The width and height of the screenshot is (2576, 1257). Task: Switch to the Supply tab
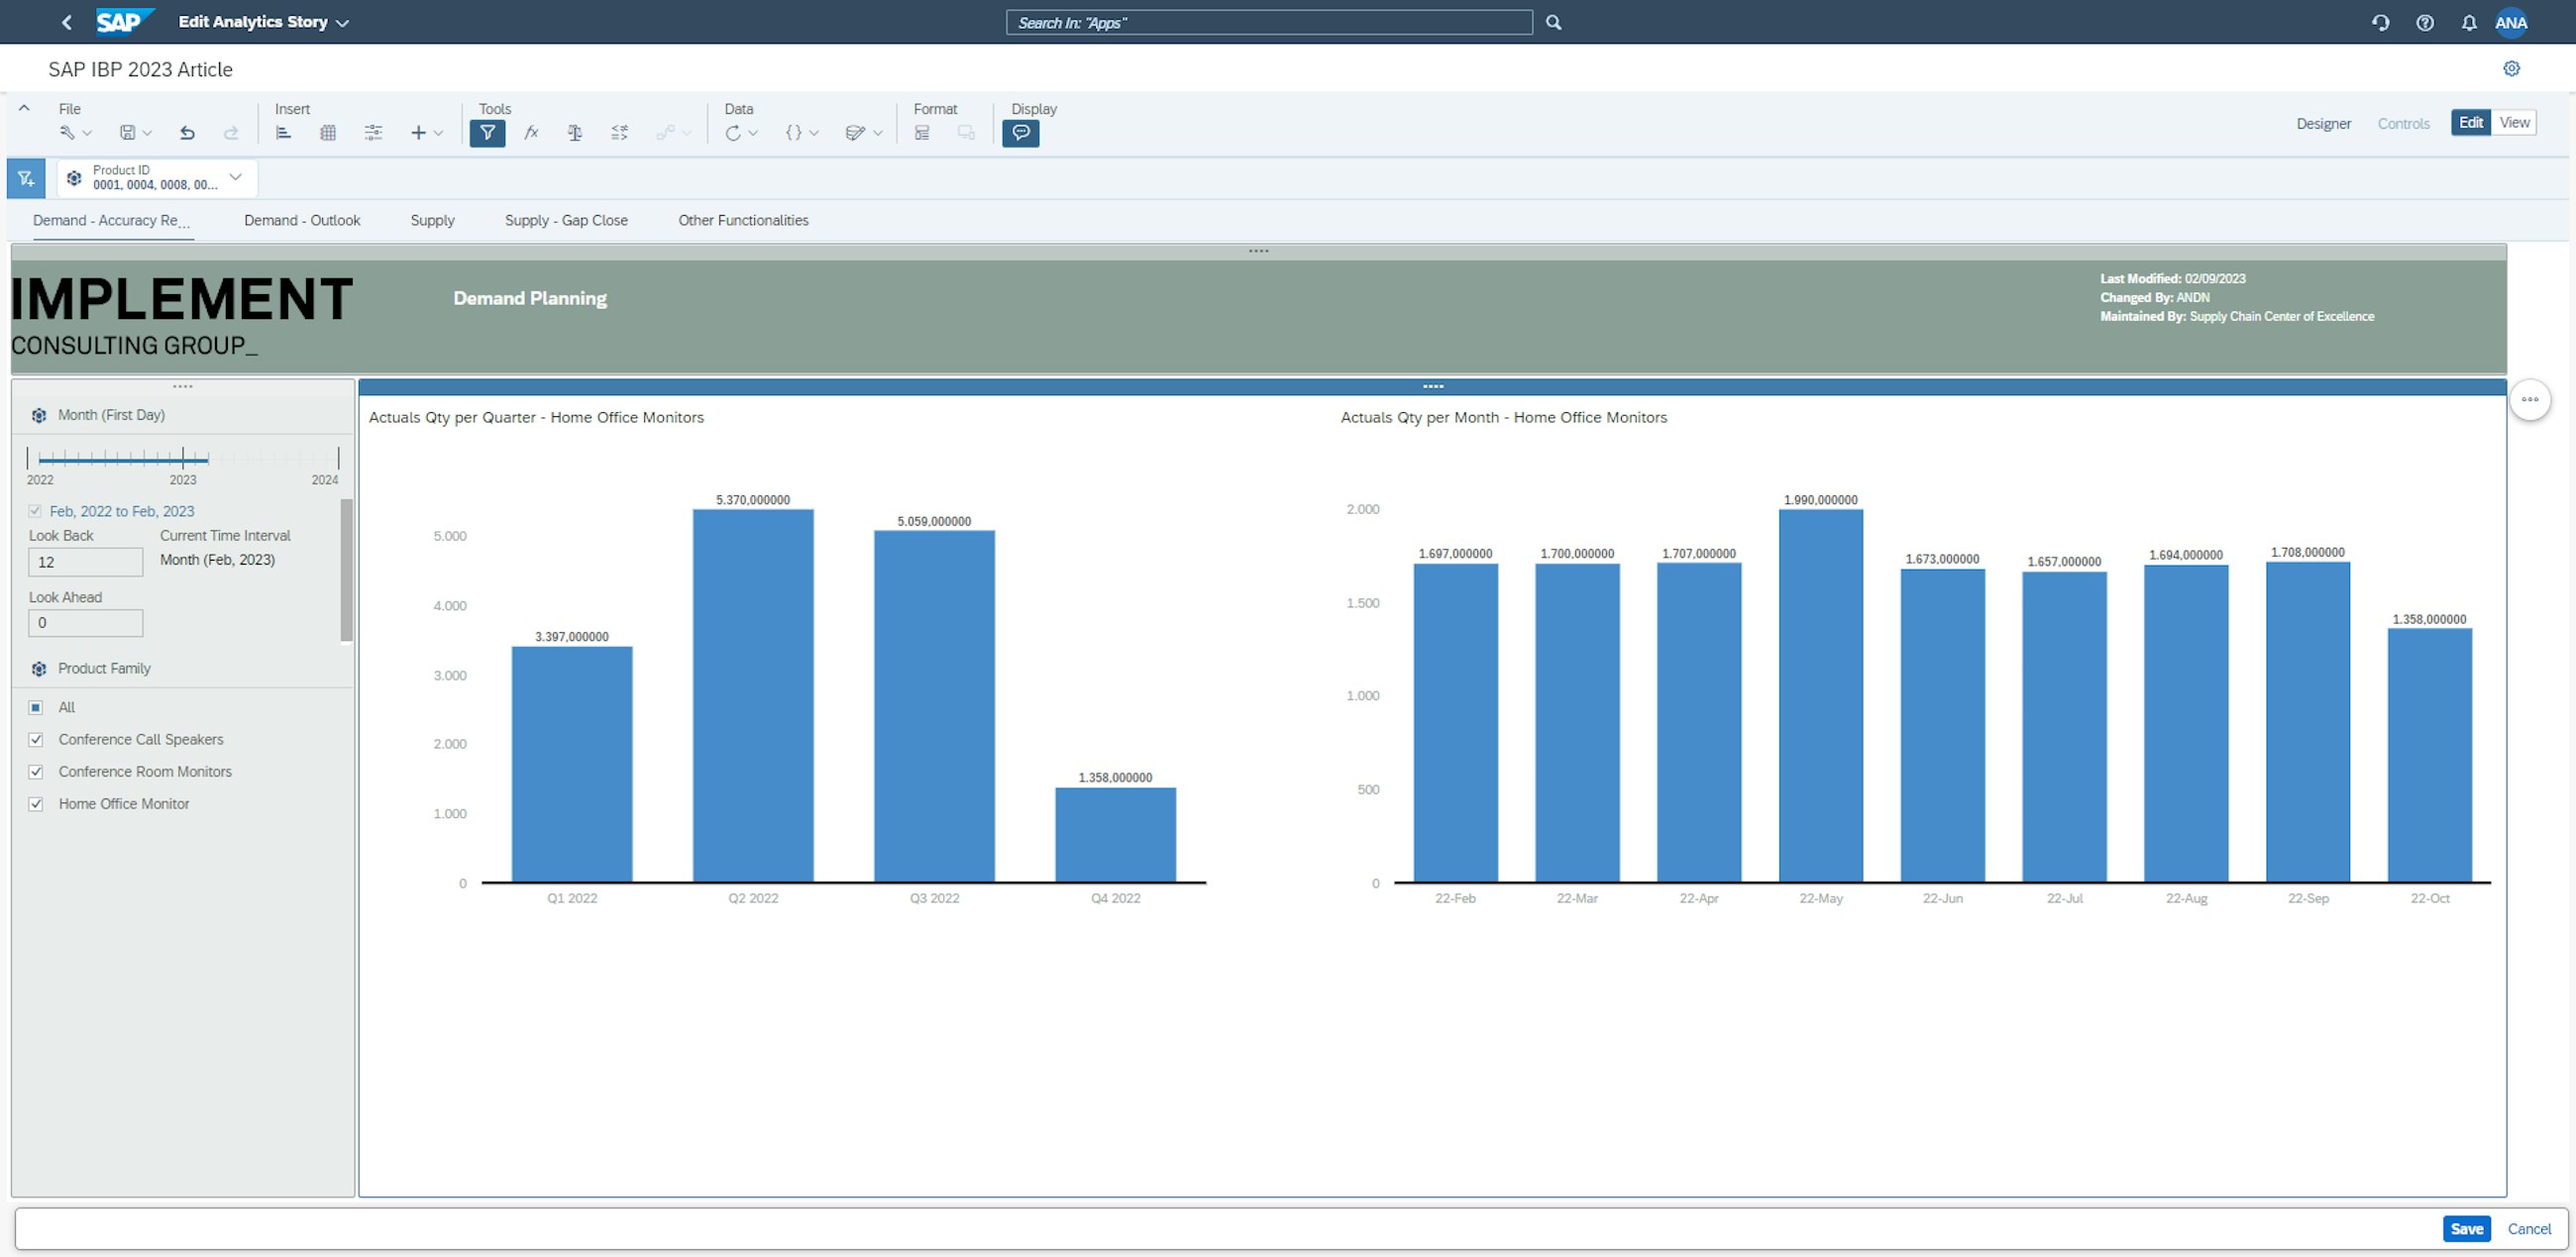(432, 220)
